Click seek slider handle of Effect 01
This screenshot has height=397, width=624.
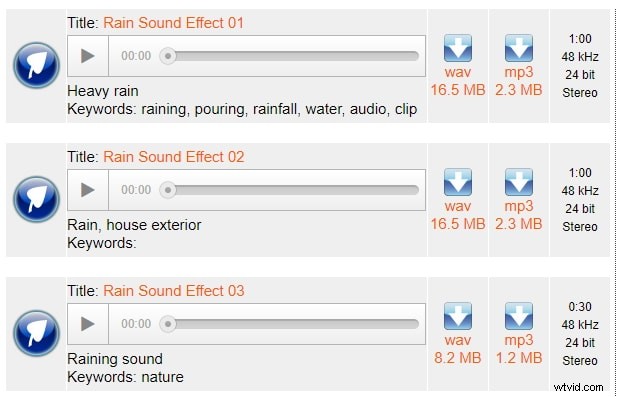click(x=168, y=56)
